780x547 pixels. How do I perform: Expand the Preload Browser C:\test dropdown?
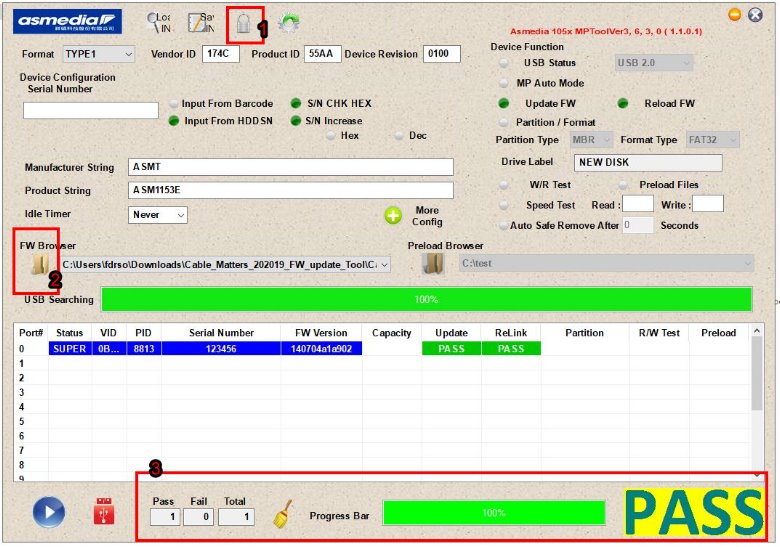748,264
